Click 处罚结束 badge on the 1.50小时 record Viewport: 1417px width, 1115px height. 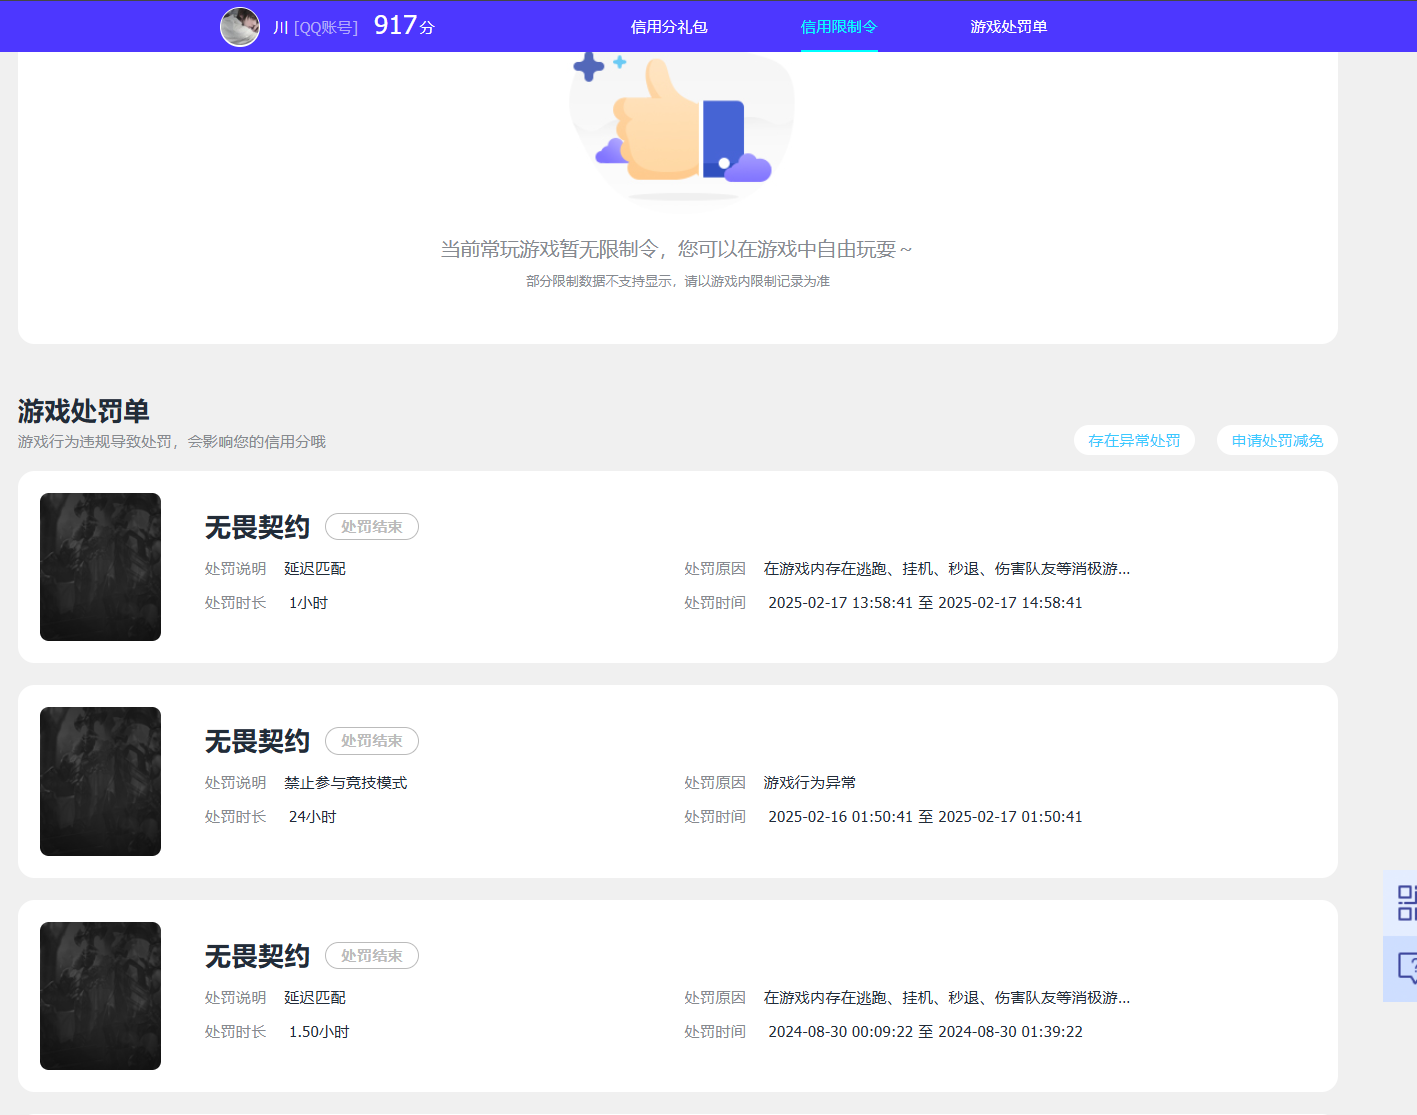(x=372, y=956)
